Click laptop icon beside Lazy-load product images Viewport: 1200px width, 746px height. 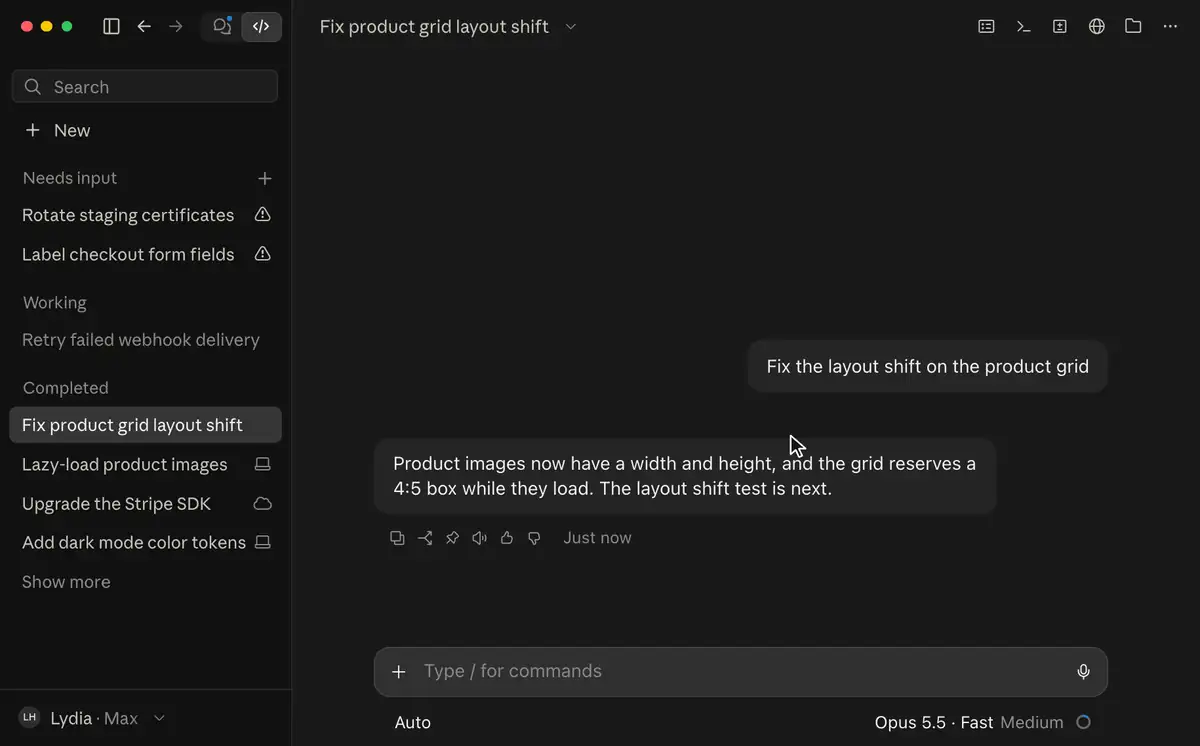coord(262,464)
